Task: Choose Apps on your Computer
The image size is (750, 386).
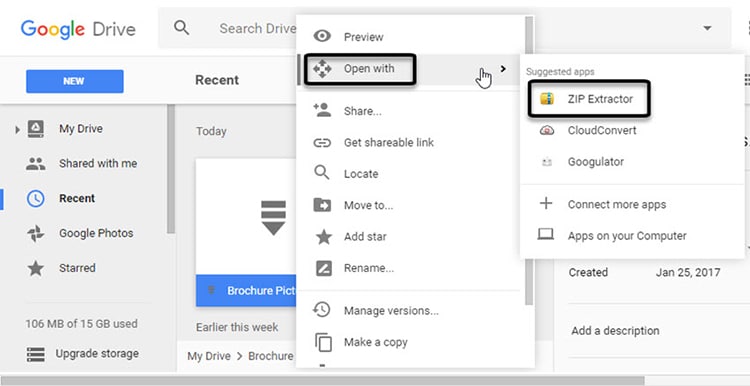Action: [627, 236]
